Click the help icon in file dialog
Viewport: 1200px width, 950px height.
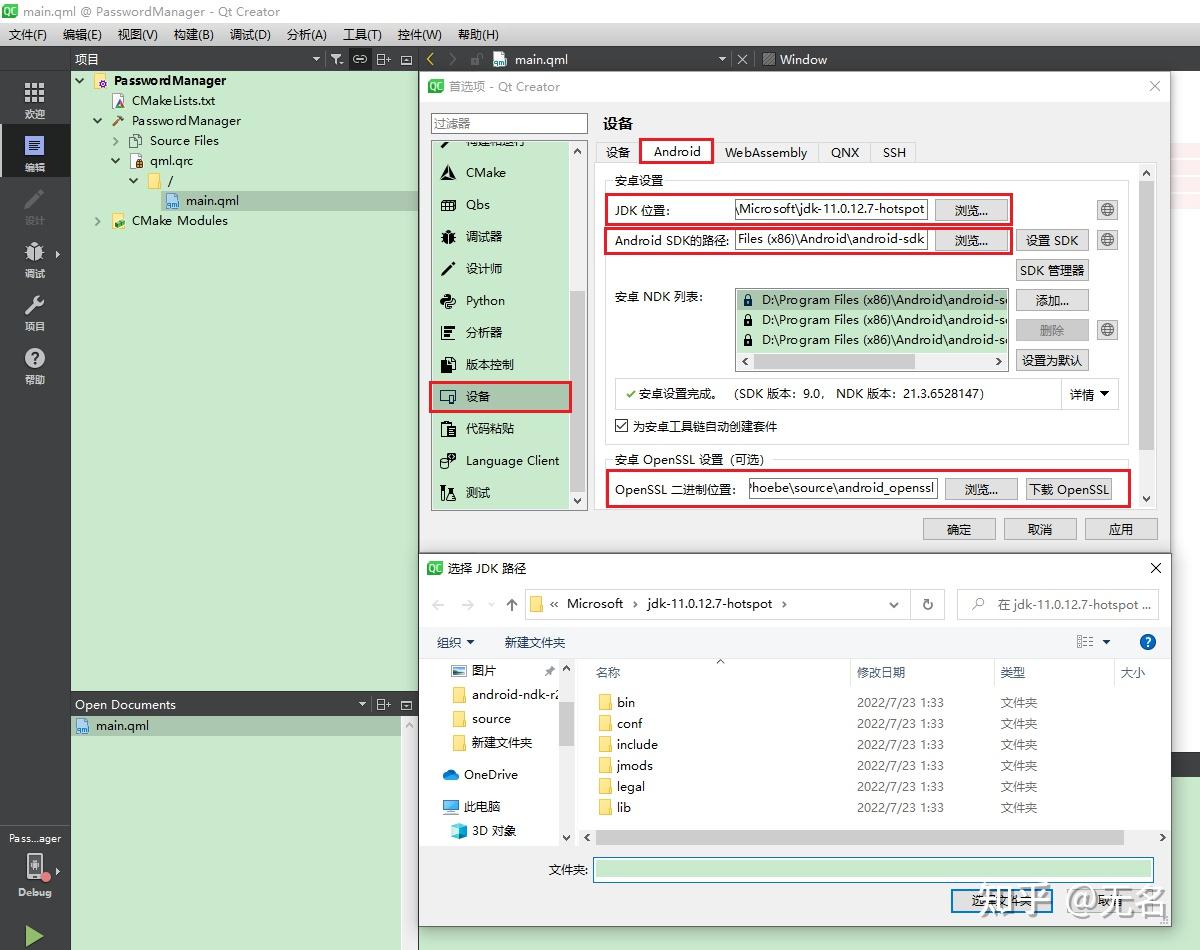(x=1148, y=642)
